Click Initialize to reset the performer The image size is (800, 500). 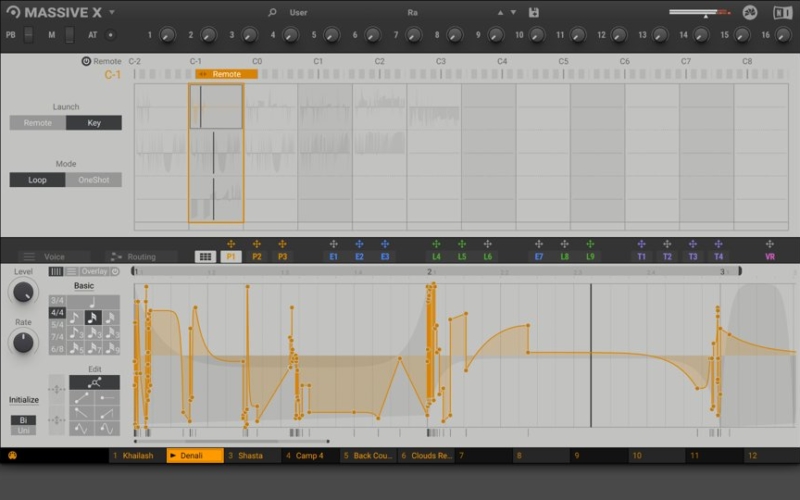point(23,399)
